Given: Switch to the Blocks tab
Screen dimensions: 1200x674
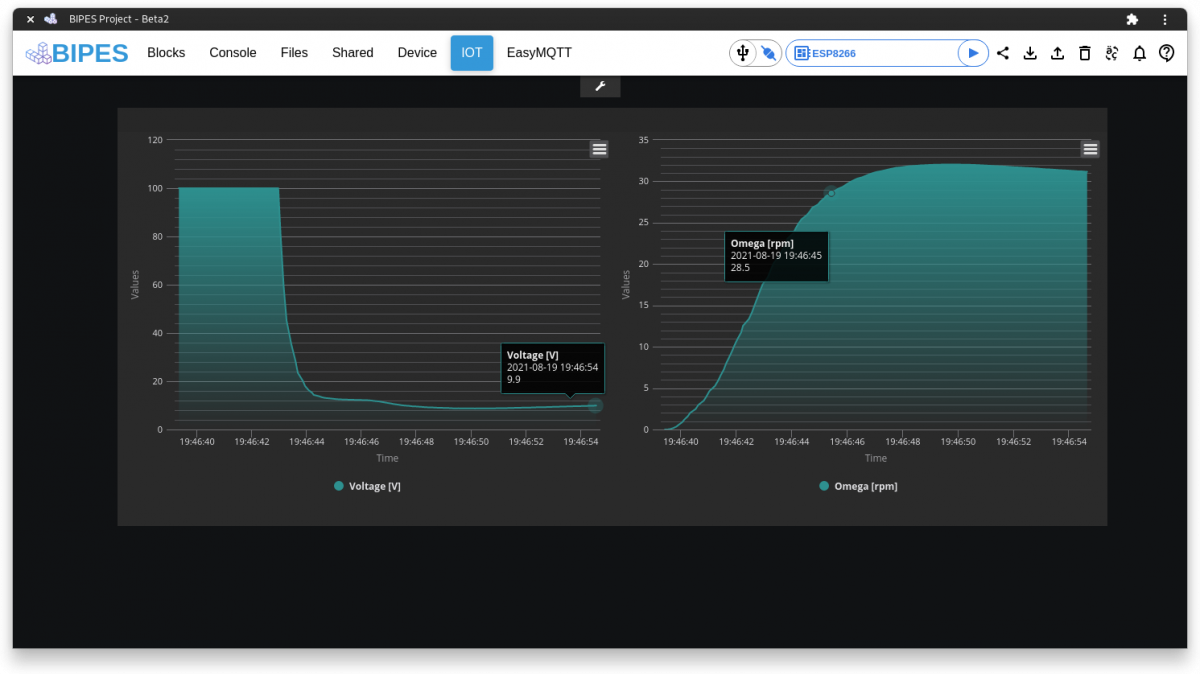Looking at the screenshot, I should point(165,52).
